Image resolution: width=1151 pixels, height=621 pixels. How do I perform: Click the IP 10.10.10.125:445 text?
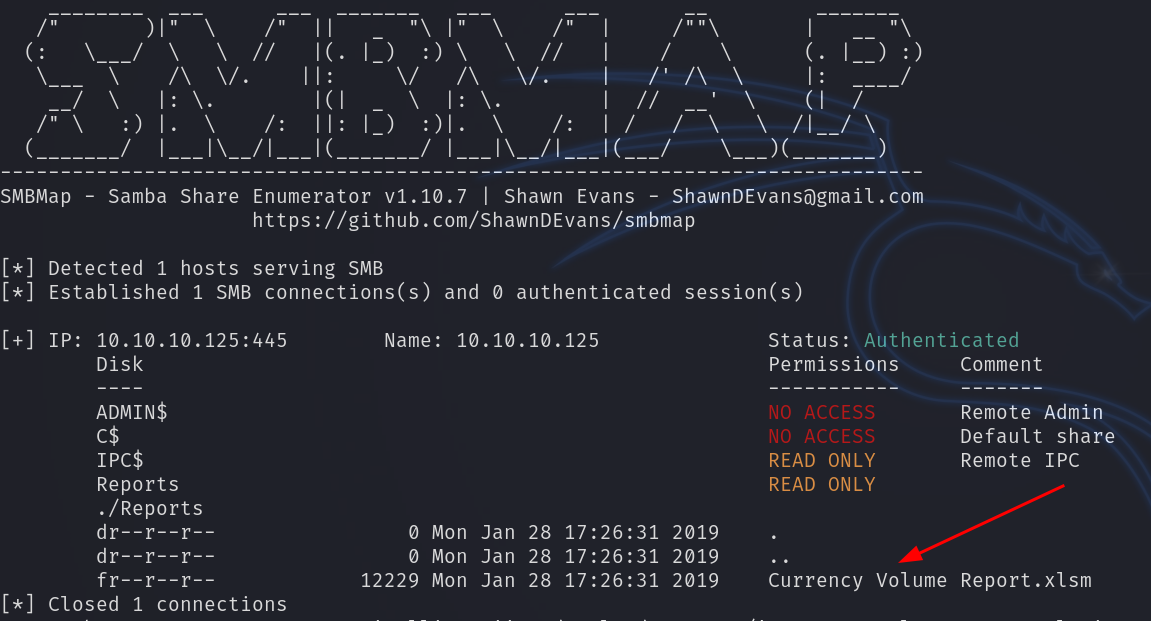point(168,340)
